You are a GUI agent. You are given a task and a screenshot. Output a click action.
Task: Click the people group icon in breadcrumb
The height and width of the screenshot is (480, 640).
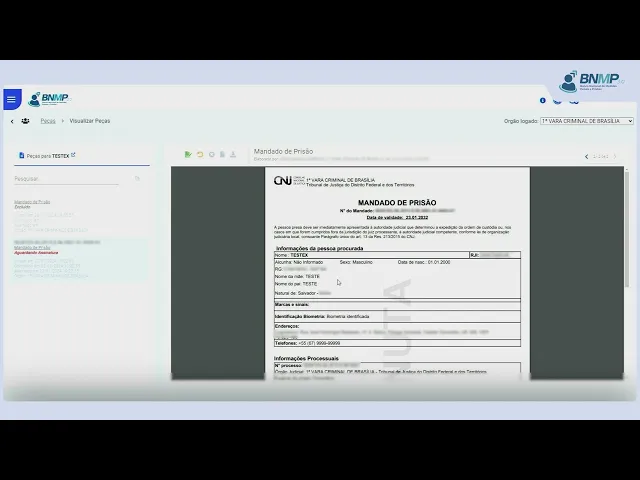(25, 121)
